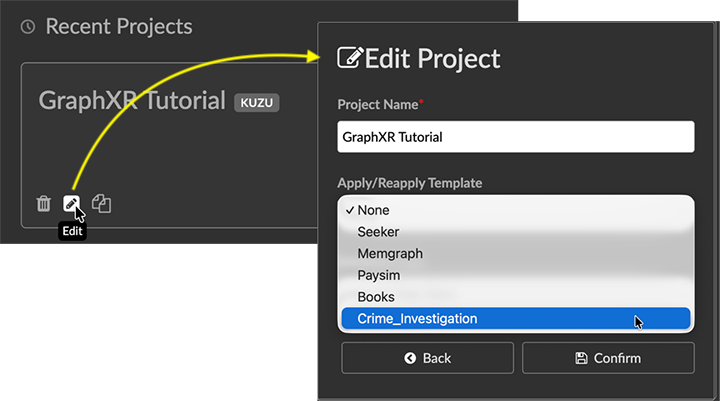Click the clock icon beside Recent Projects
The image size is (720, 401).
coord(28,27)
